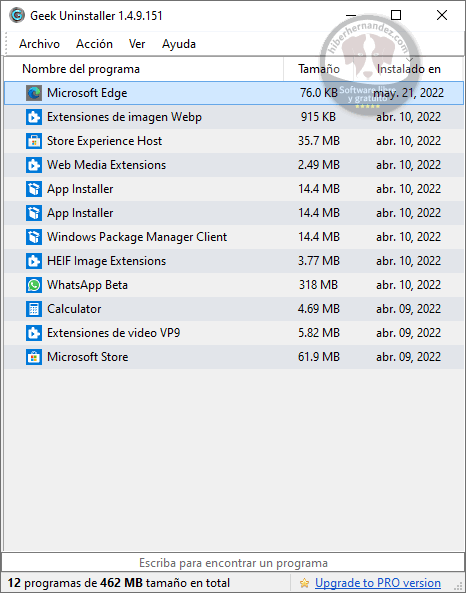Sort by Nombre del programa column header
The width and height of the screenshot is (466, 593).
tap(144, 69)
